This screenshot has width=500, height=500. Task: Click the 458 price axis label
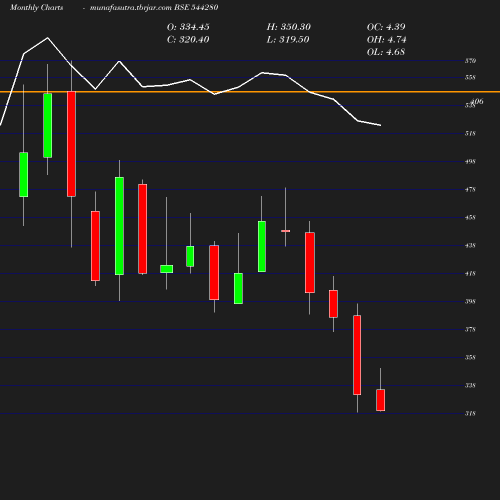(x=470, y=217)
